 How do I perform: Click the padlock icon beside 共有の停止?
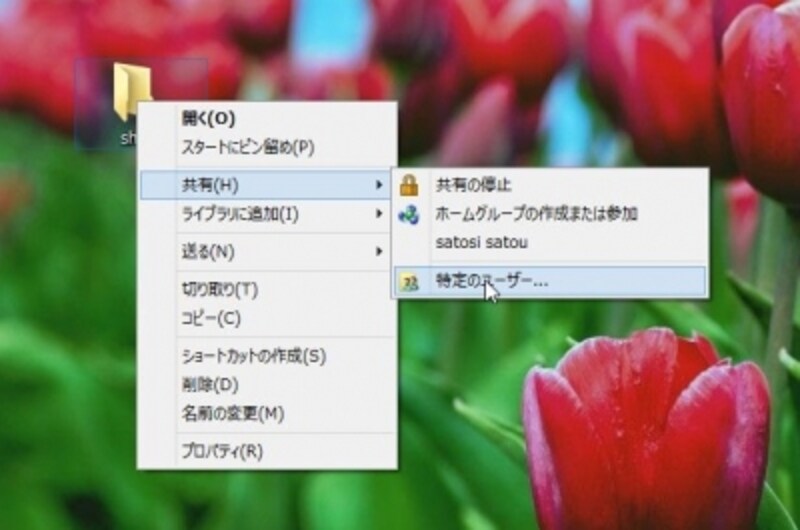pyautogui.click(x=409, y=185)
